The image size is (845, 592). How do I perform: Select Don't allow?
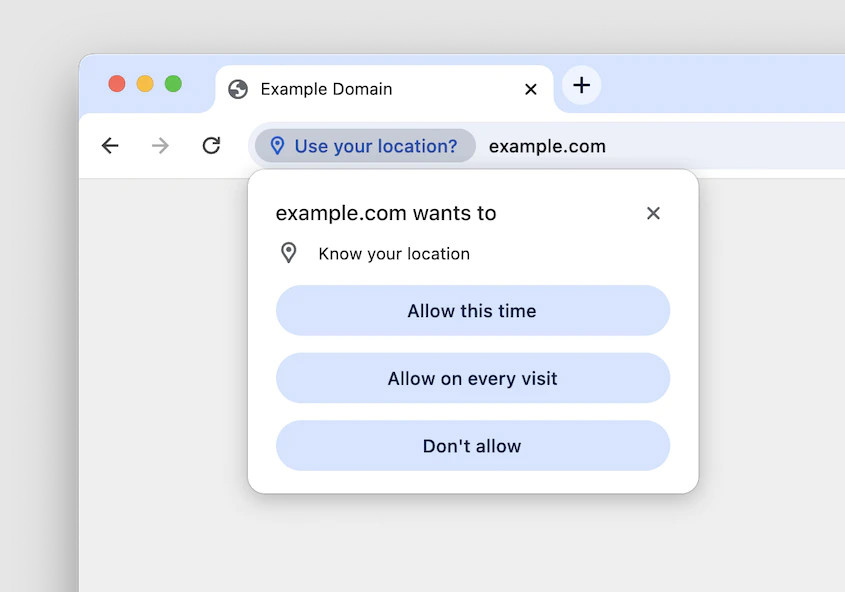tap(473, 445)
